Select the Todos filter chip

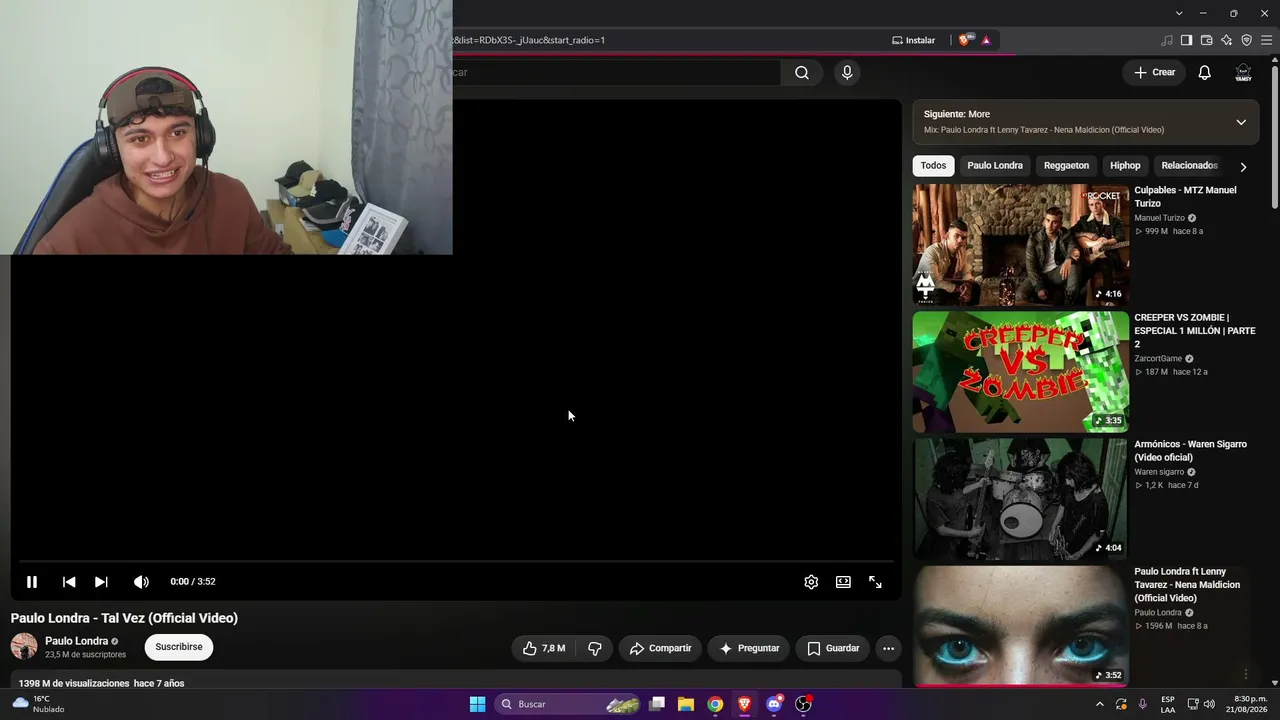pyautogui.click(x=933, y=166)
